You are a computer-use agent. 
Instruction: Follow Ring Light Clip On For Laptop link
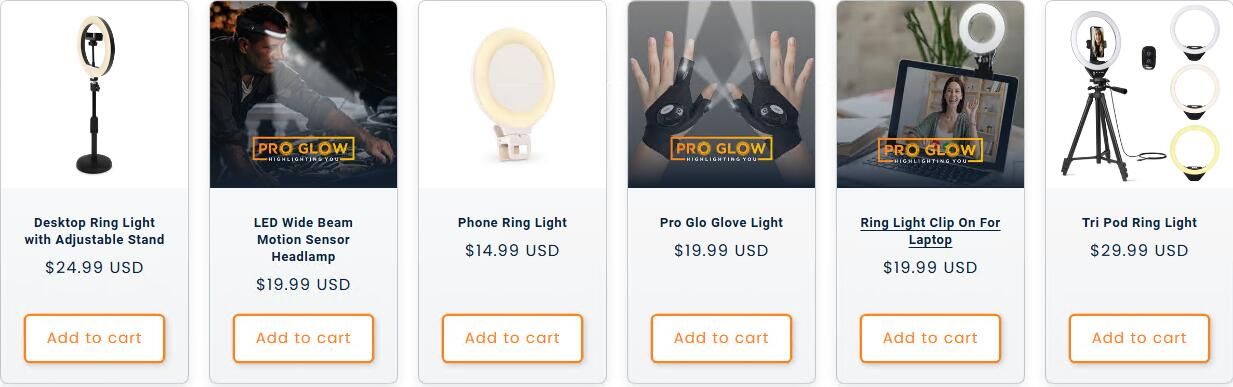(930, 231)
